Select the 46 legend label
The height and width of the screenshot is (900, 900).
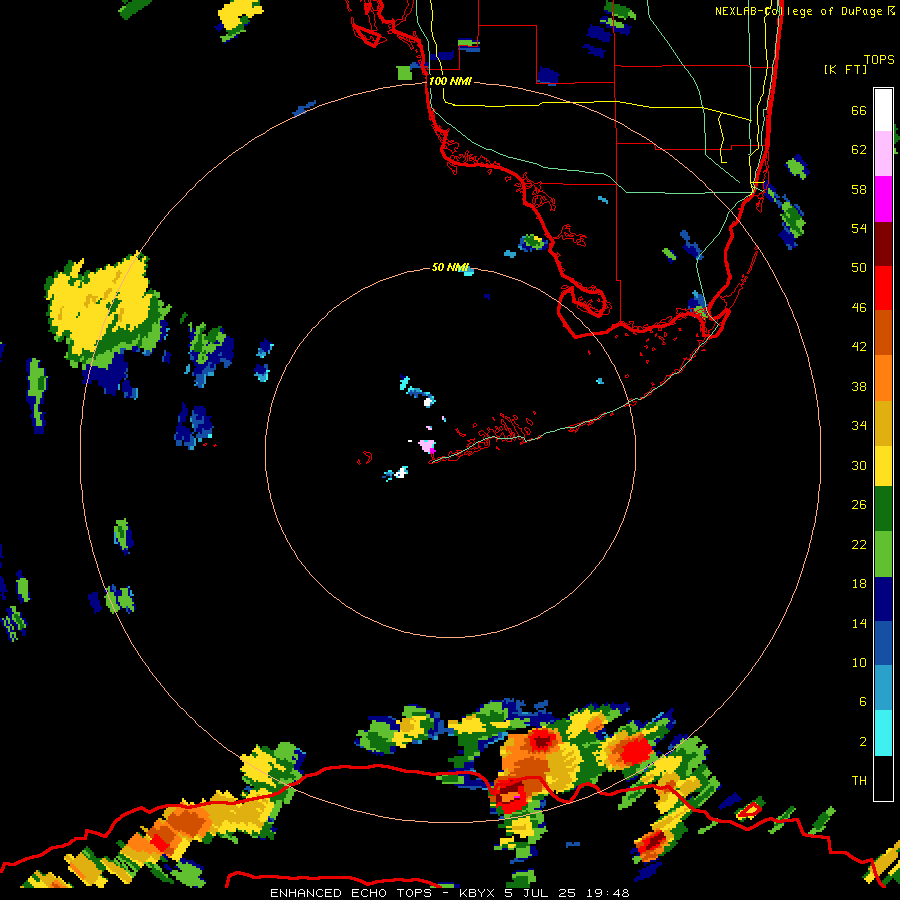(859, 308)
